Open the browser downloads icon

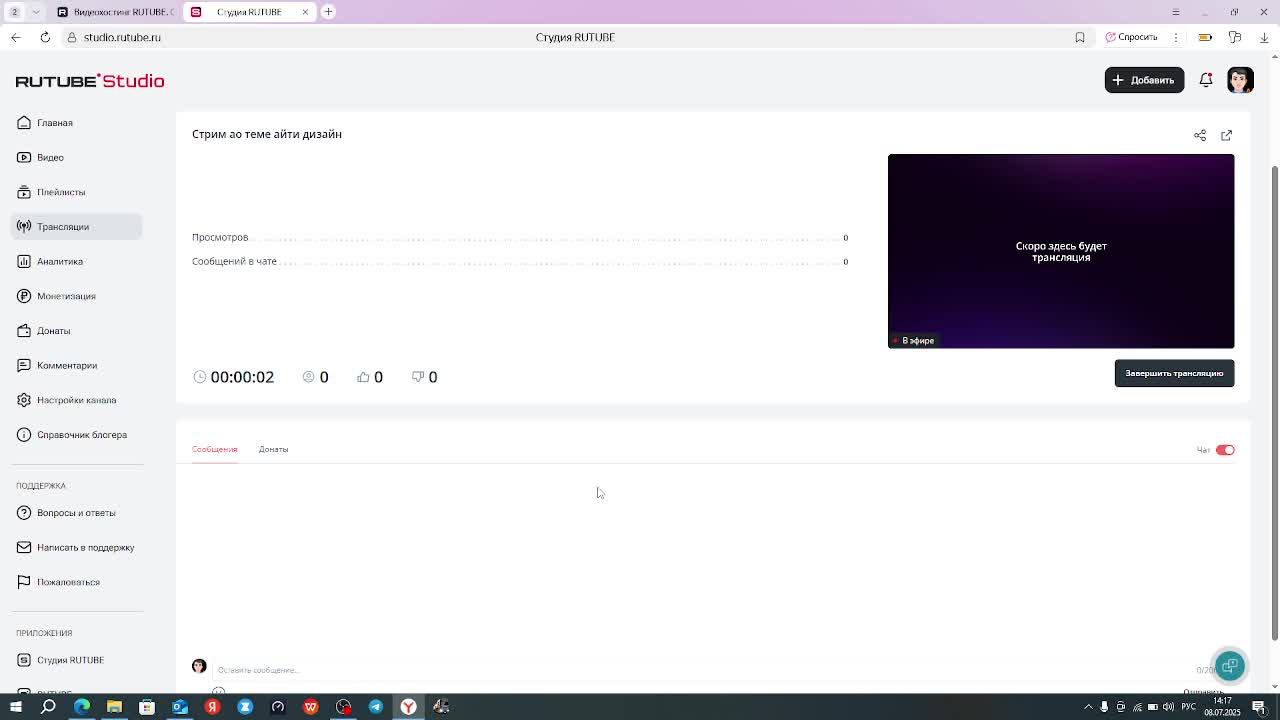tap(1264, 37)
